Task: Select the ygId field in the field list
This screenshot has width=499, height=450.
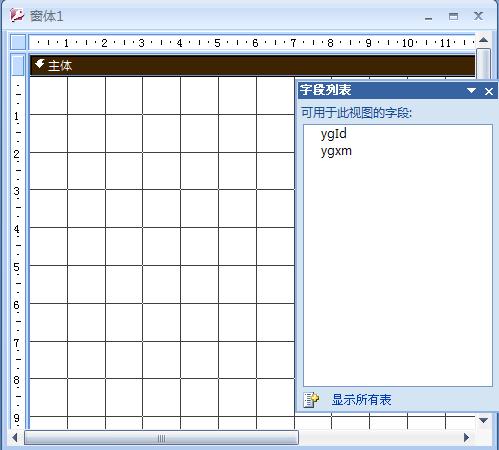Action: [x=334, y=134]
